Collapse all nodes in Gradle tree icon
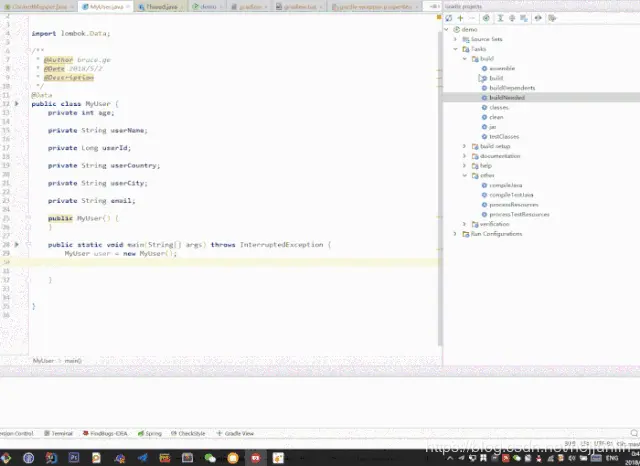The height and width of the screenshot is (466, 640). (512, 18)
